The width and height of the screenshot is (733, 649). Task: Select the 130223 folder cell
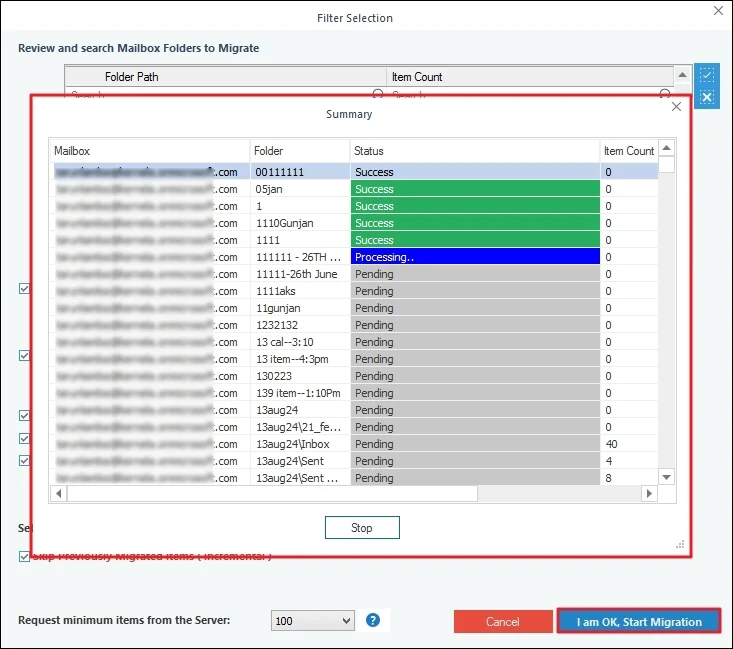[300, 376]
